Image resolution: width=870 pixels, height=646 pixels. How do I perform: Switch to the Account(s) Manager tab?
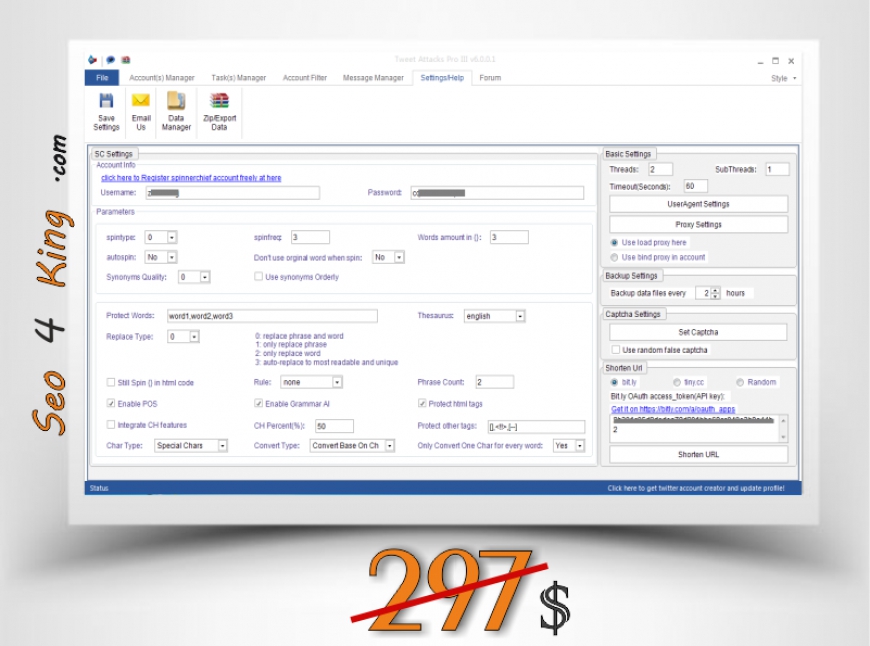[x=161, y=78]
